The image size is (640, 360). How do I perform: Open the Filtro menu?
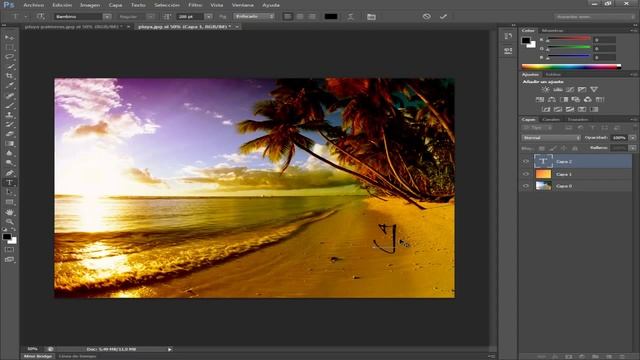[195, 5]
